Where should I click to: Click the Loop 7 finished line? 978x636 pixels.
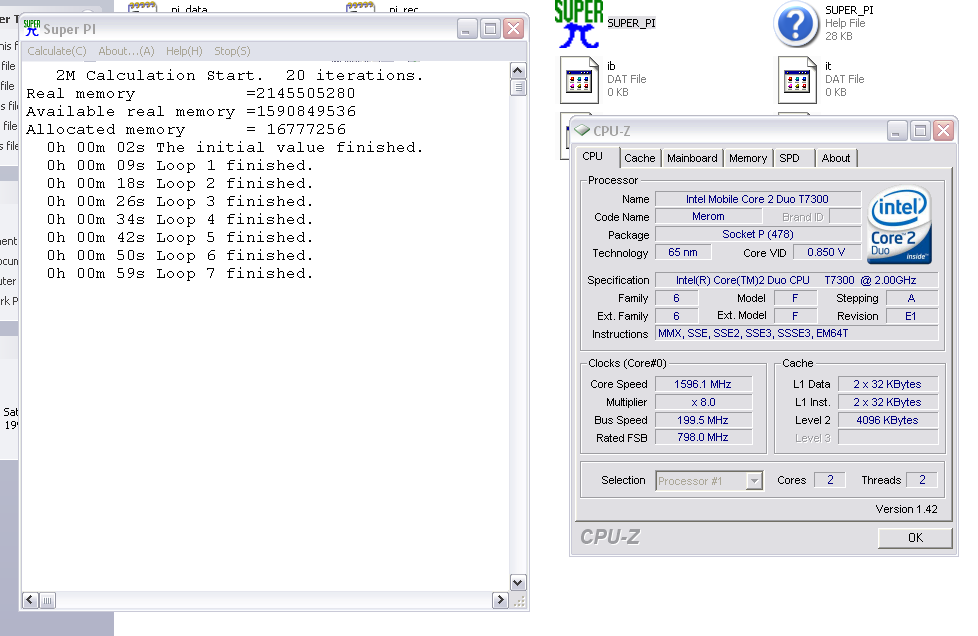[x=180, y=273]
